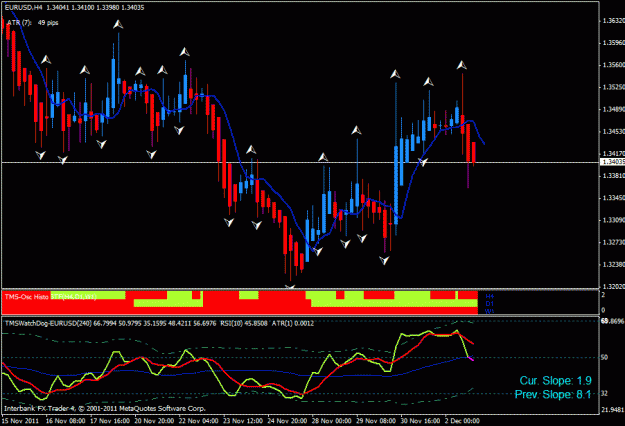Click the 'TMS-Osc Histo' indicator label
The height and width of the screenshot is (426, 625).
coord(27,297)
